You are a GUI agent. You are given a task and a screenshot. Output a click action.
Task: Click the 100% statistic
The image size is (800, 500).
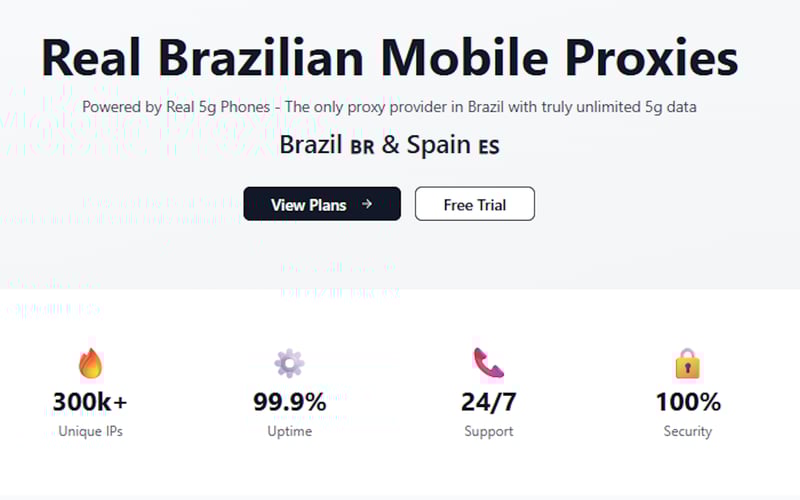(688, 402)
